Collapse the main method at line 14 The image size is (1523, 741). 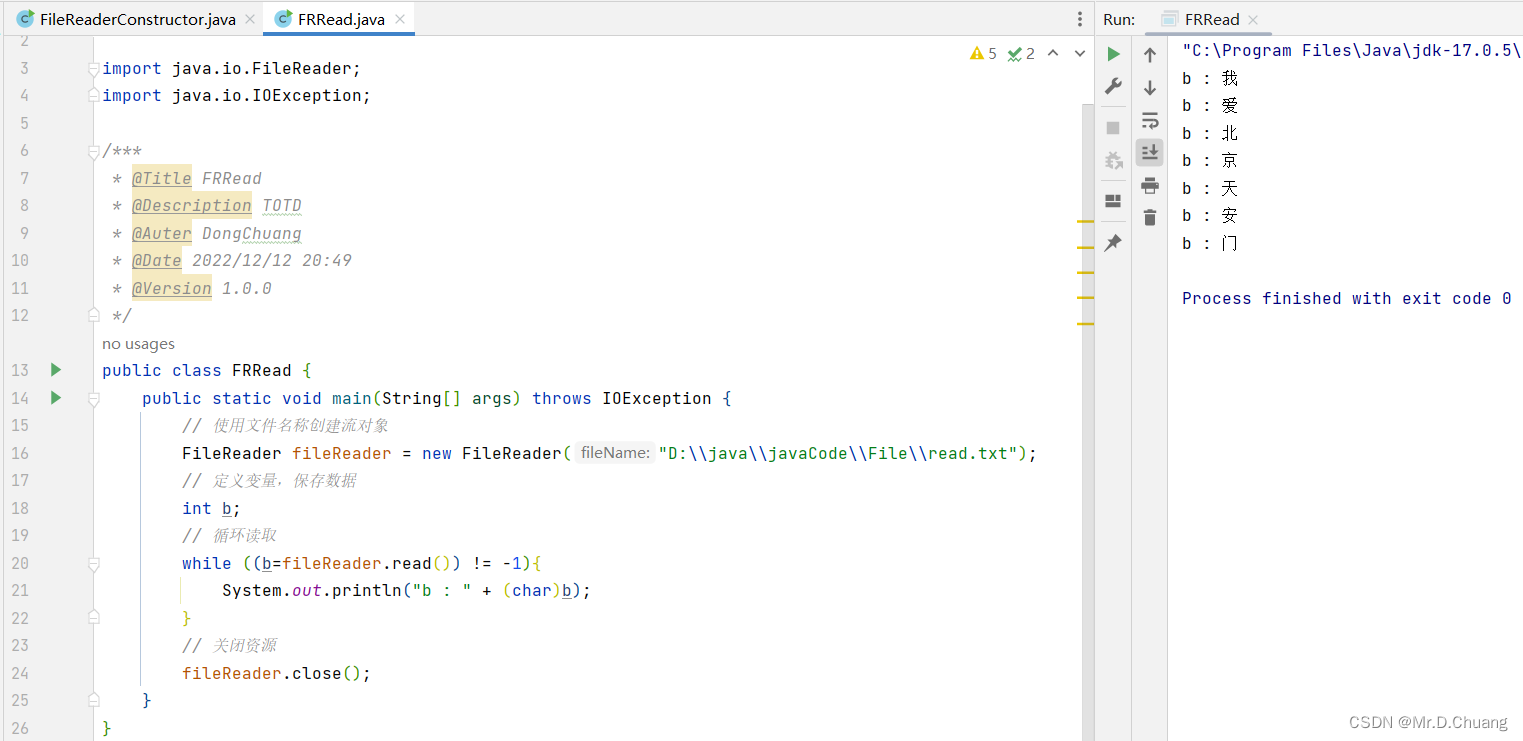pos(93,398)
